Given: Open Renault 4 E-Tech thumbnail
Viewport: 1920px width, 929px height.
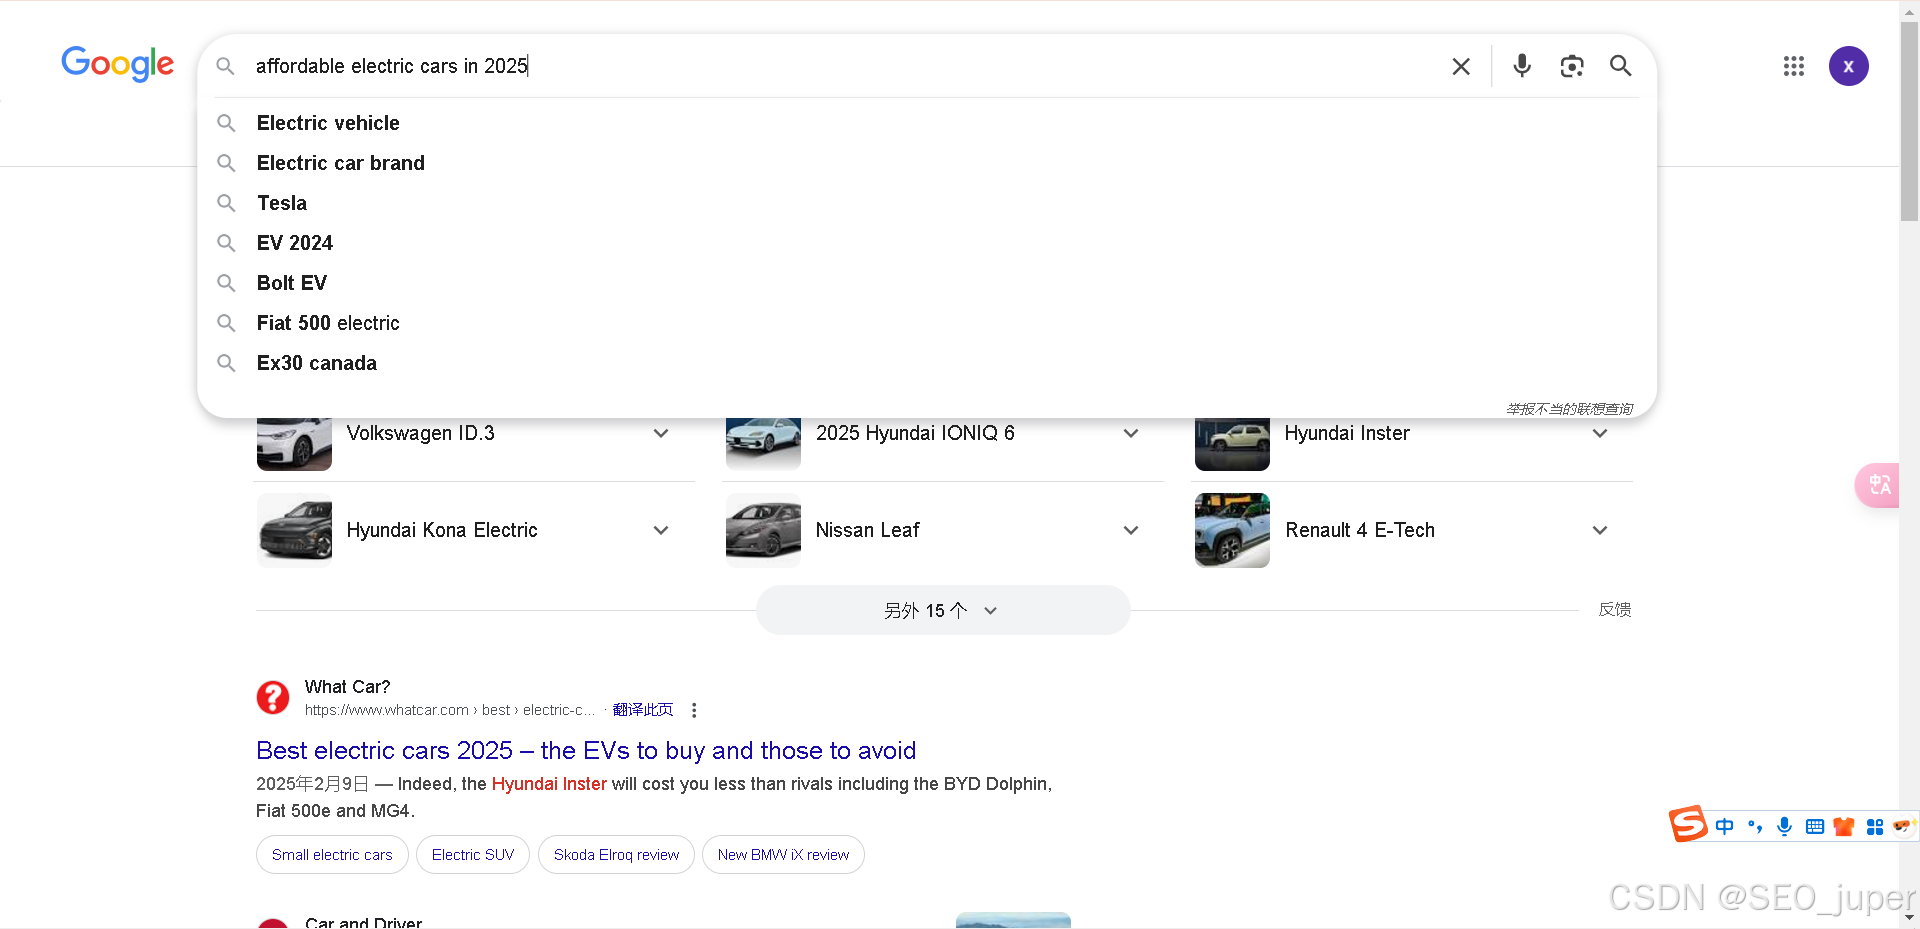Looking at the screenshot, I should coord(1232,530).
